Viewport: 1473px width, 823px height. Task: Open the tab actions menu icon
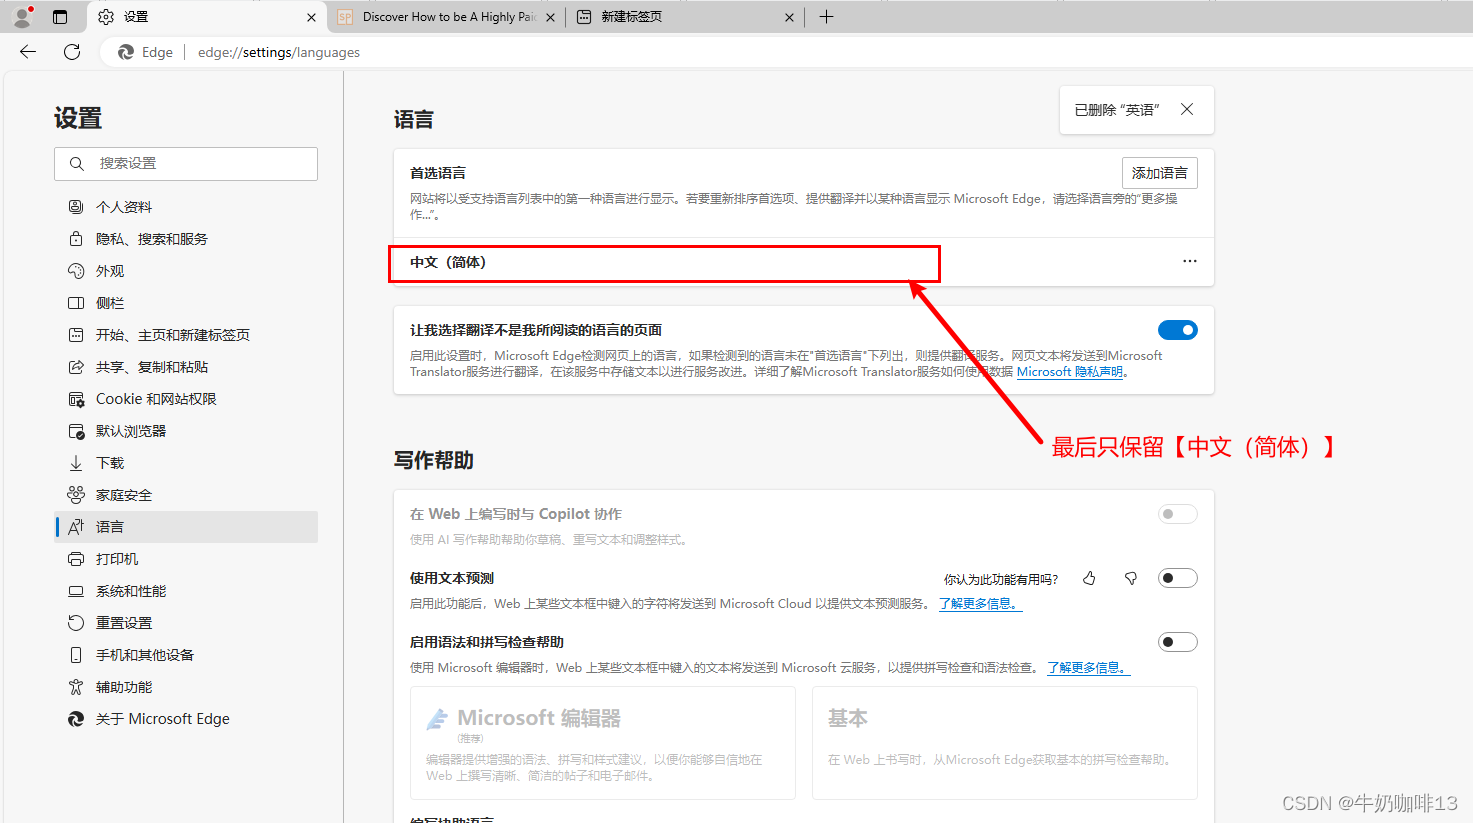point(60,17)
